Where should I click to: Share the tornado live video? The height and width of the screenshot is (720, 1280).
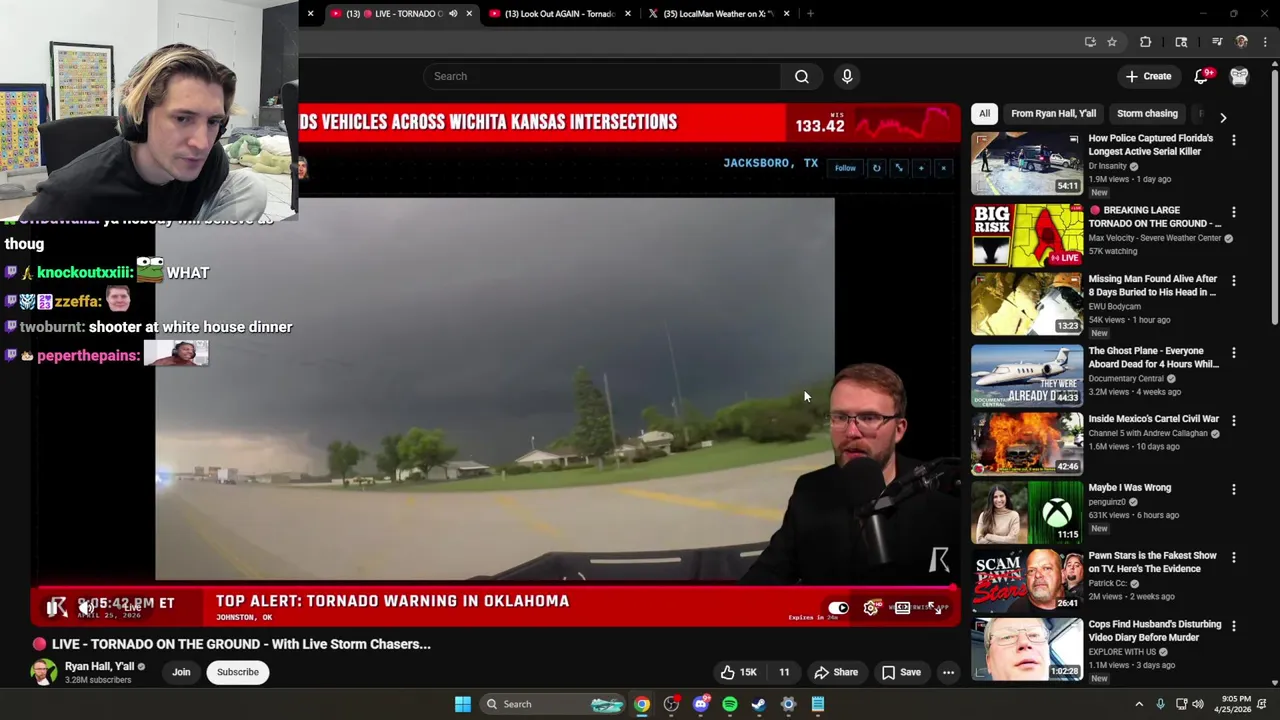(836, 672)
